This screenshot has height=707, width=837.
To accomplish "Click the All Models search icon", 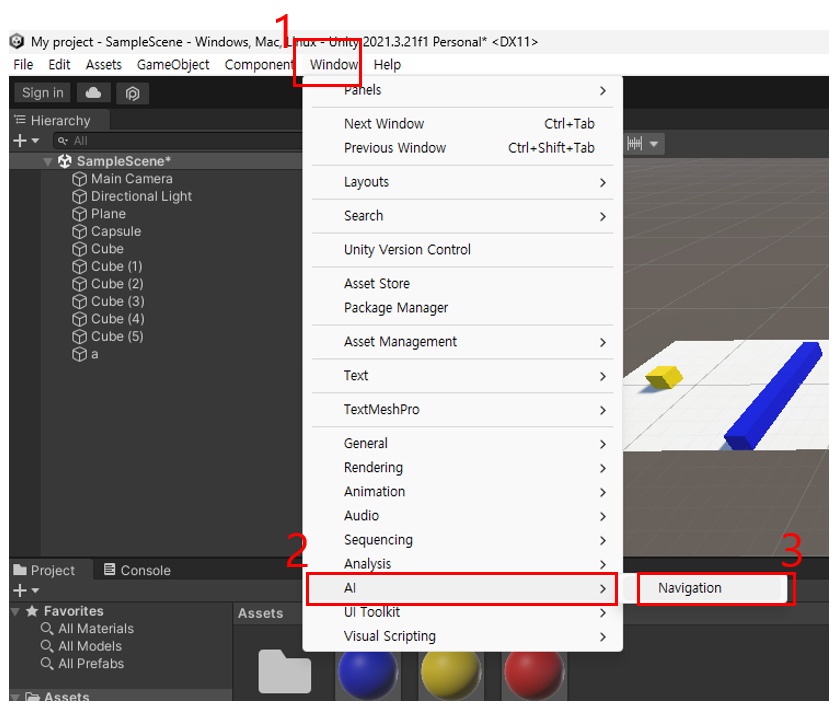I will pyautogui.click(x=47, y=646).
